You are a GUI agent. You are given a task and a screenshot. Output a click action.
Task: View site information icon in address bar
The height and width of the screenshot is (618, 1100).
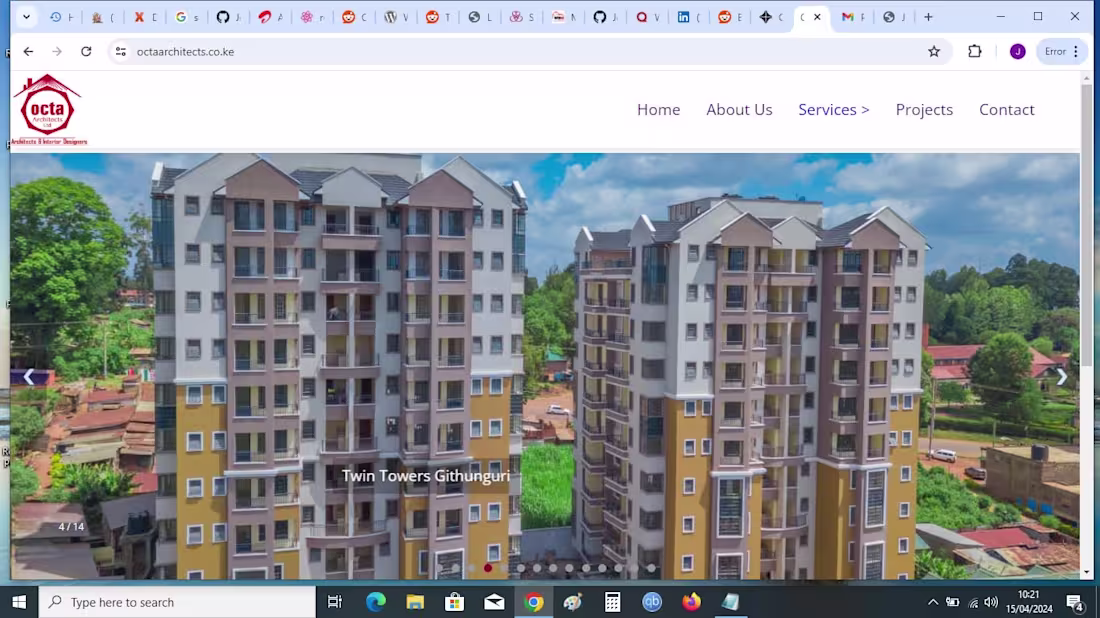pyautogui.click(x=121, y=51)
